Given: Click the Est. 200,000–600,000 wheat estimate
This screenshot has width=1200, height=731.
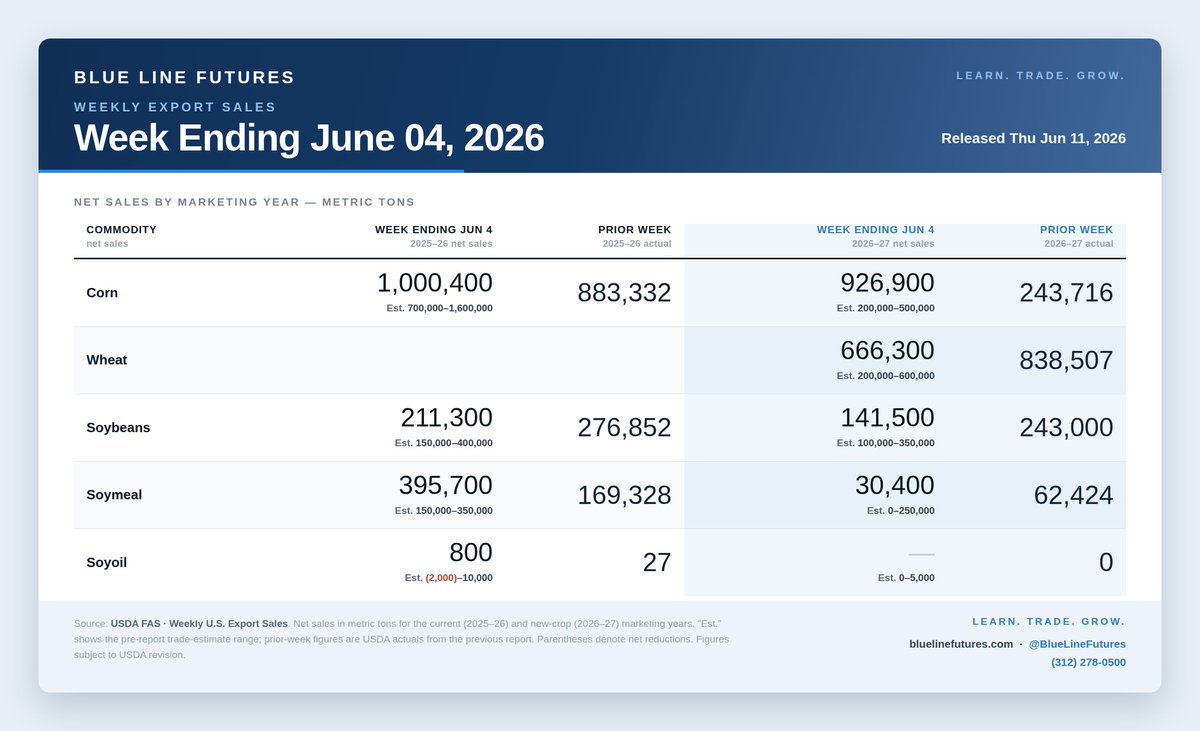Looking at the screenshot, I should pos(885,376).
